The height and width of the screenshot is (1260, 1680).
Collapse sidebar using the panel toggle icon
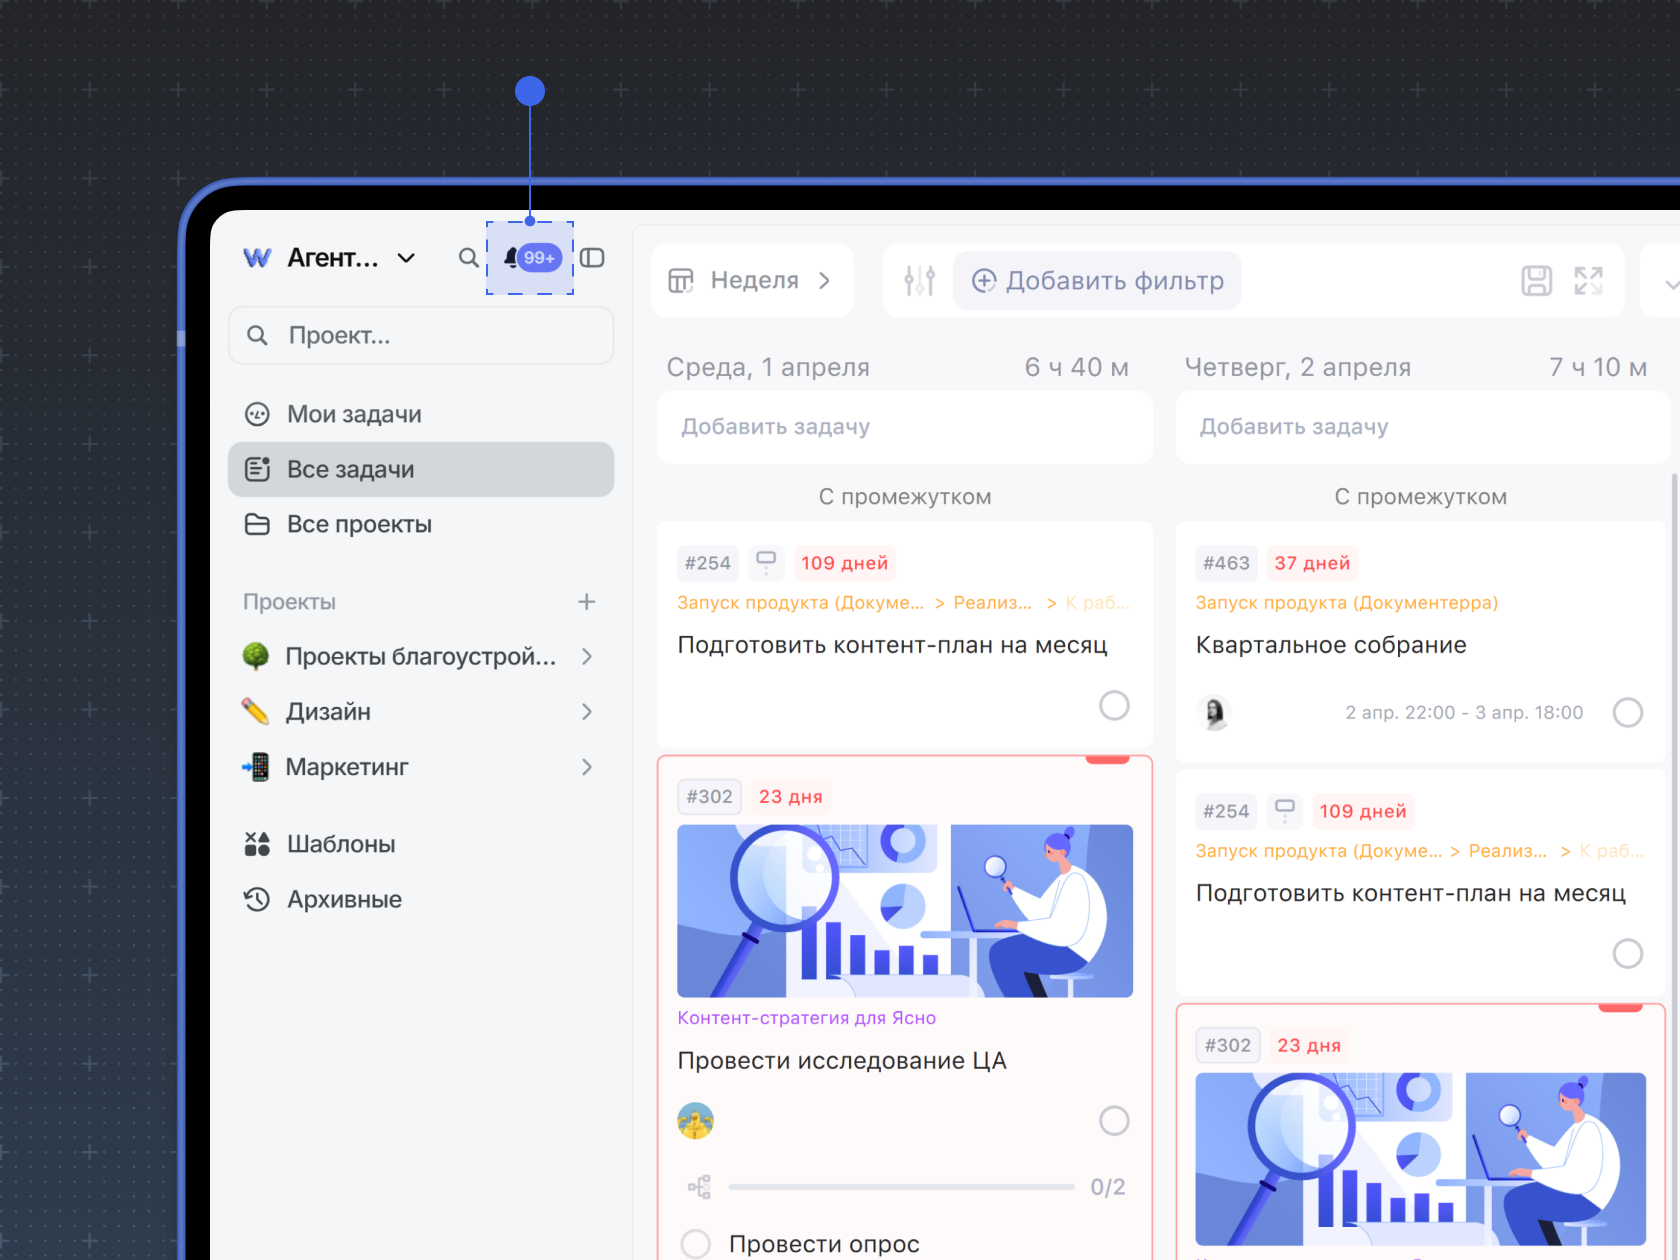[592, 258]
